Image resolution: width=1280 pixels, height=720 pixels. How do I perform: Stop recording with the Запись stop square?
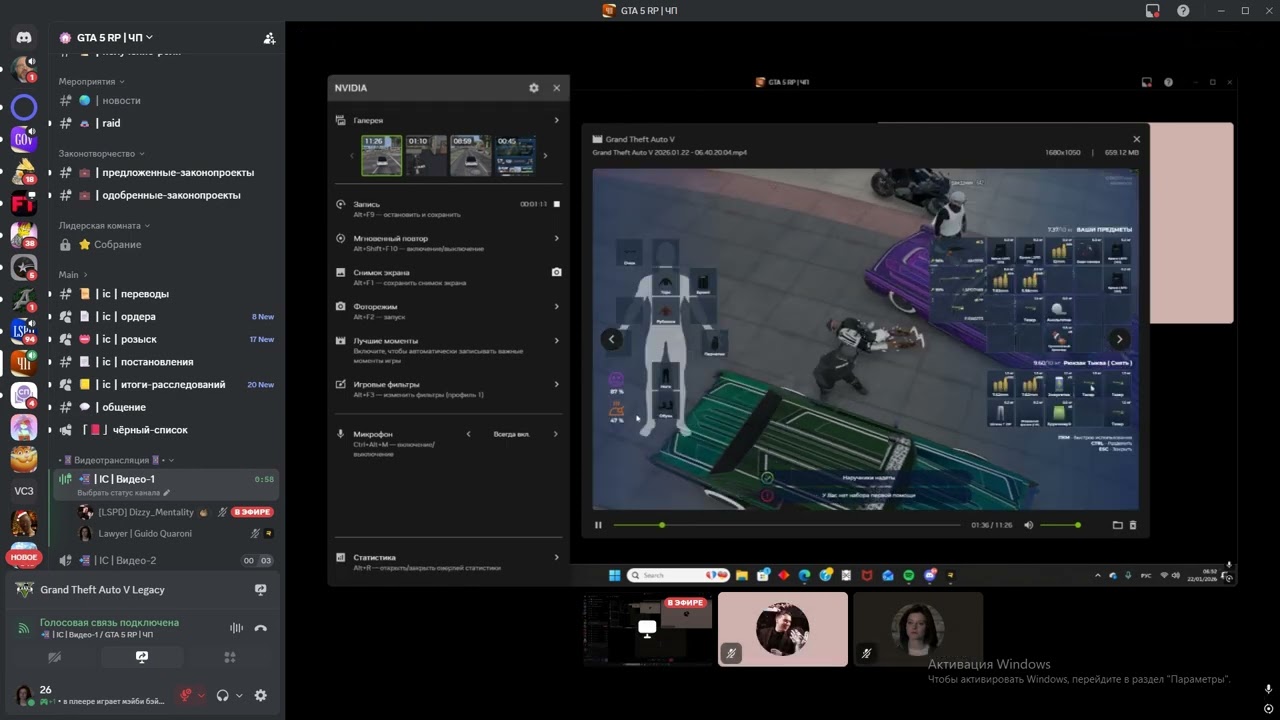557,204
